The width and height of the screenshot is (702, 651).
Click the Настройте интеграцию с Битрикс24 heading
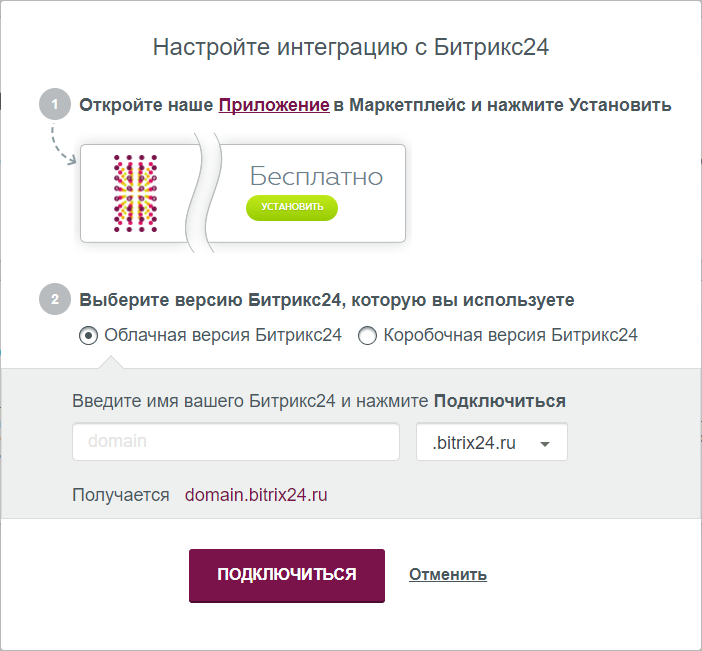(x=350, y=47)
